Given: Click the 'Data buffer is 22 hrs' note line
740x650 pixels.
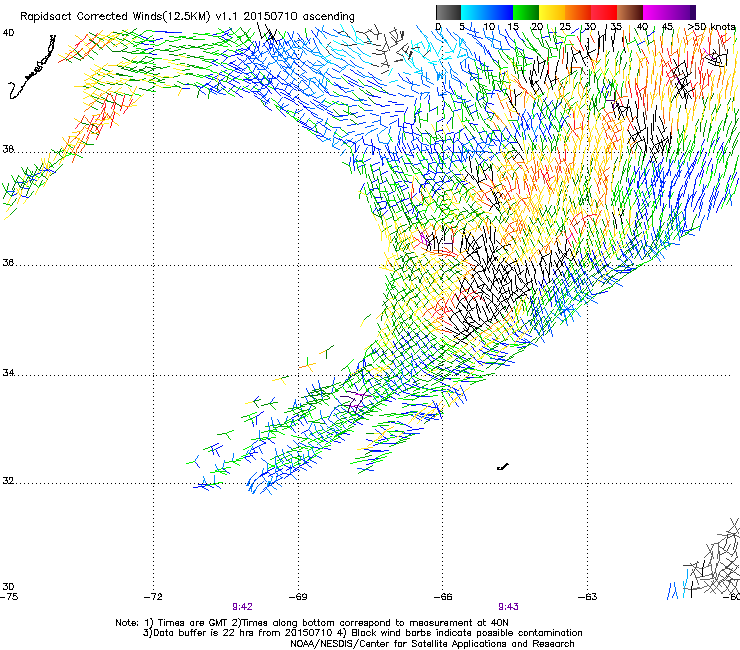Looking at the screenshot, I should [x=362, y=633].
